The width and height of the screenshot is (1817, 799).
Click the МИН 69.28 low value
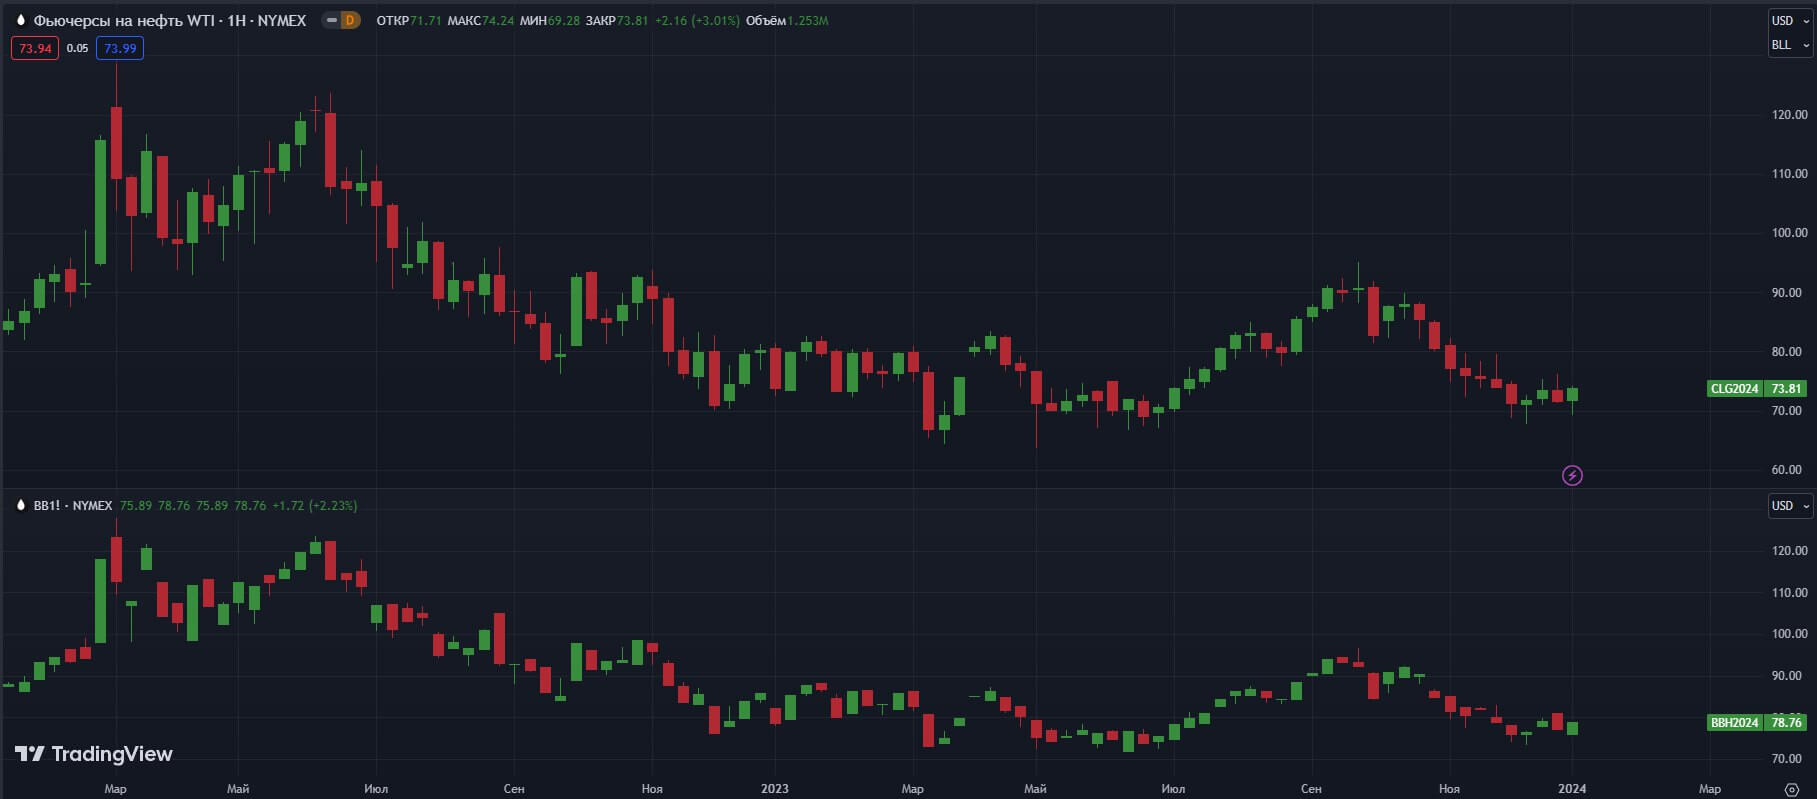pyautogui.click(x=550, y=20)
